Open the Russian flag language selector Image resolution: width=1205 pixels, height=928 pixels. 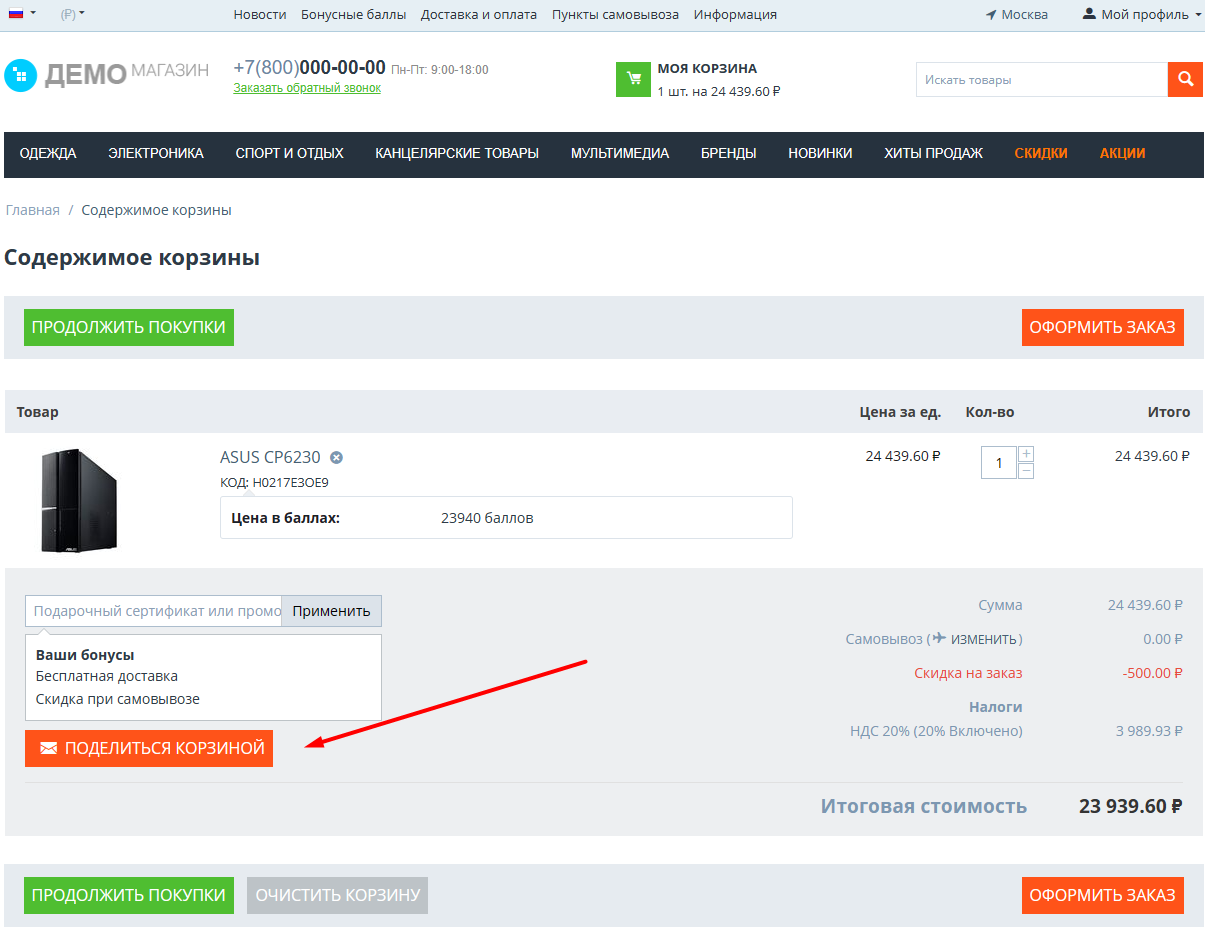22,14
